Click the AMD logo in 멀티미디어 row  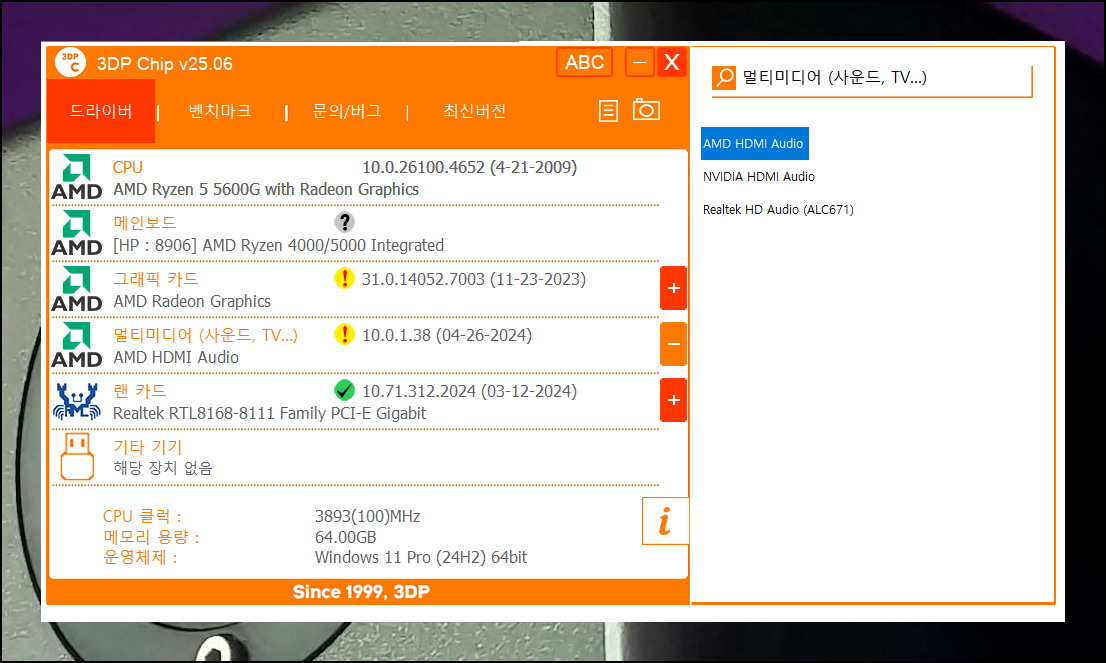click(77, 345)
